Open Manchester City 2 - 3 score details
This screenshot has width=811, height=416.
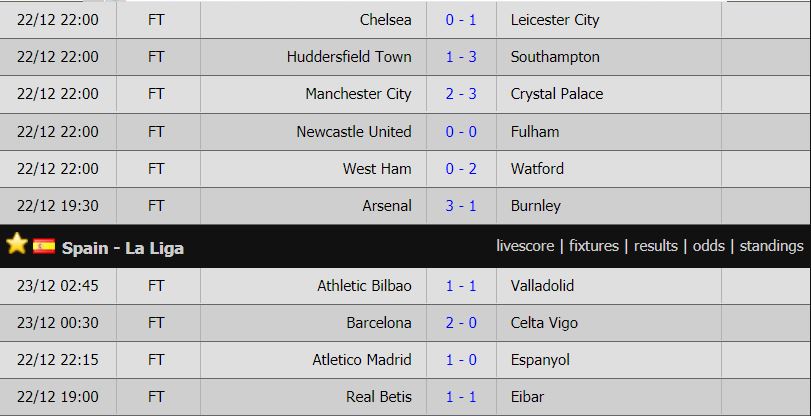pyautogui.click(x=461, y=94)
